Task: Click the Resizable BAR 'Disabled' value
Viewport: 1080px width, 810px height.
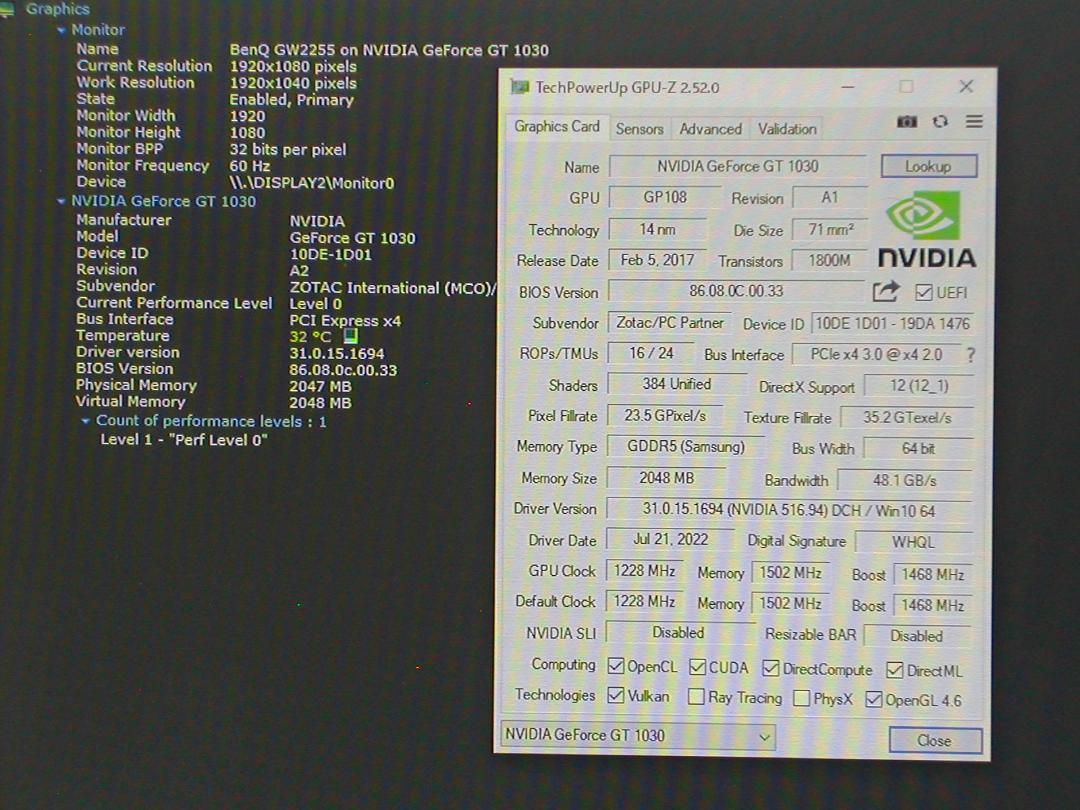Action: point(917,636)
